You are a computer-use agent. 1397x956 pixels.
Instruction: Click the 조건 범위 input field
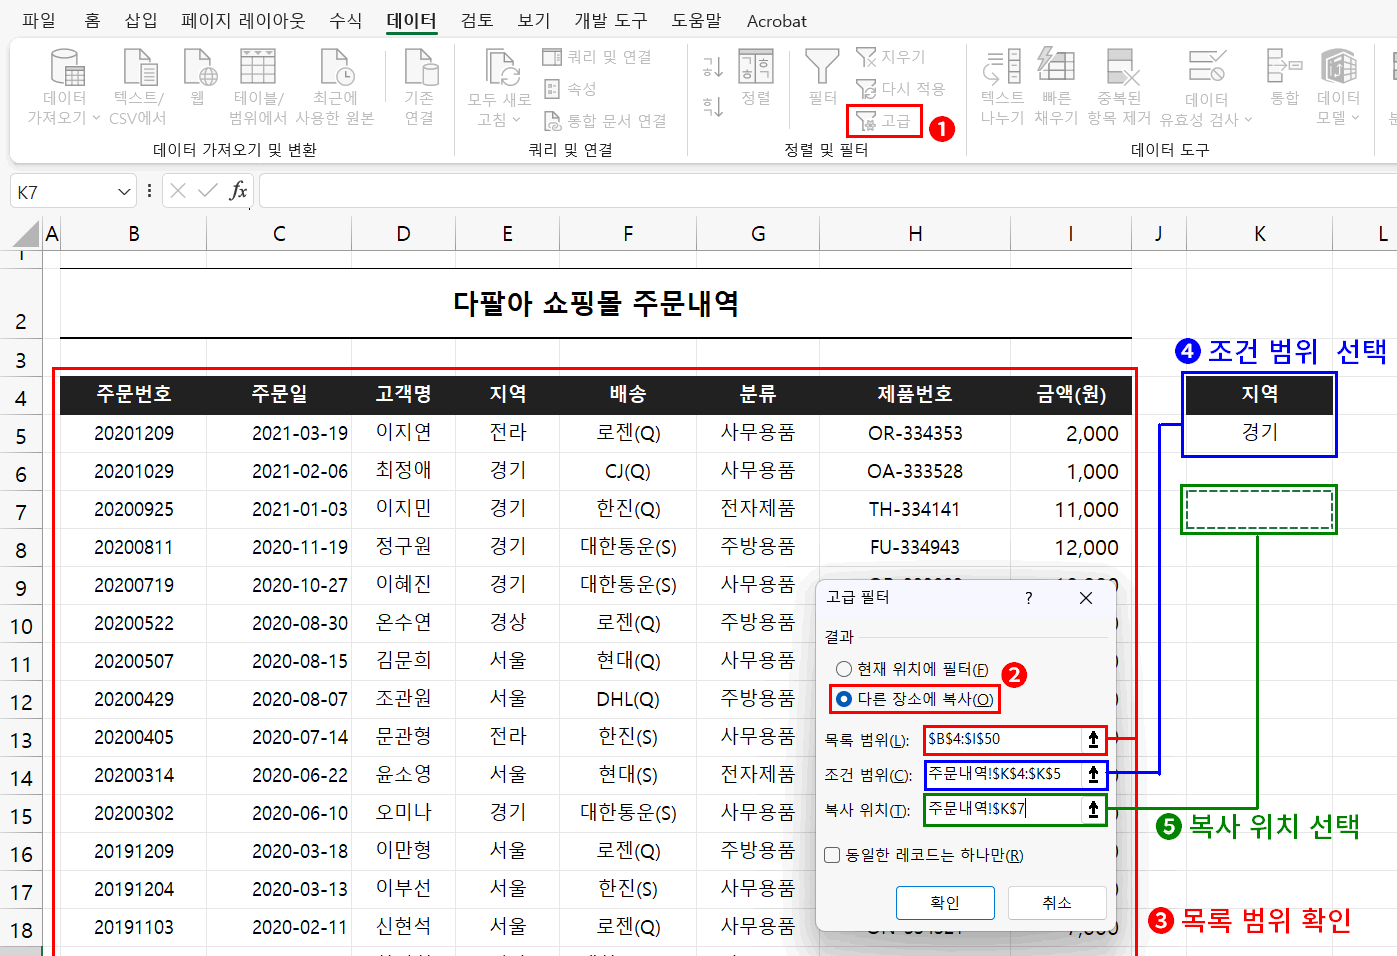tap(1004, 774)
